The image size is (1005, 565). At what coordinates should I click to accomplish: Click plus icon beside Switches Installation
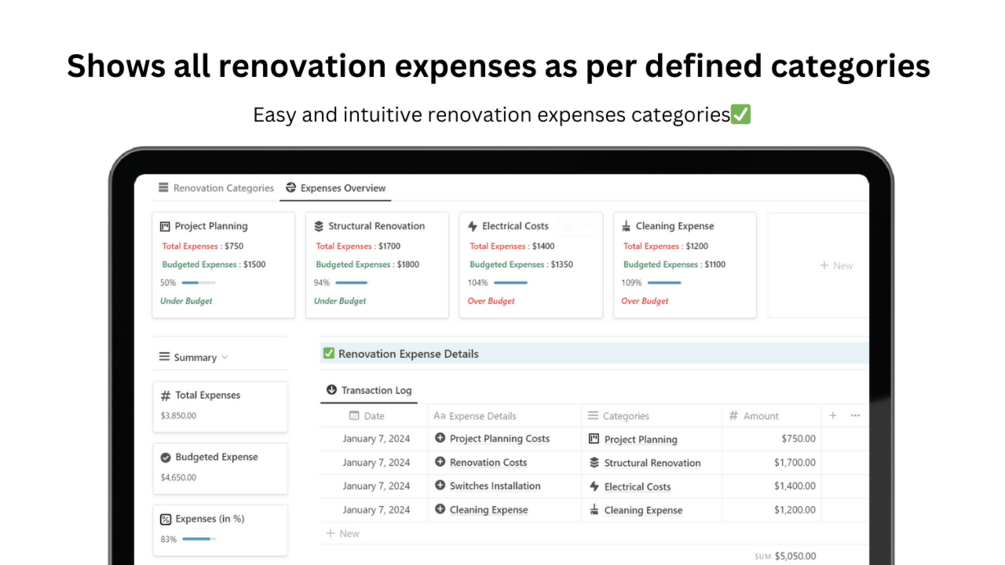(x=440, y=486)
